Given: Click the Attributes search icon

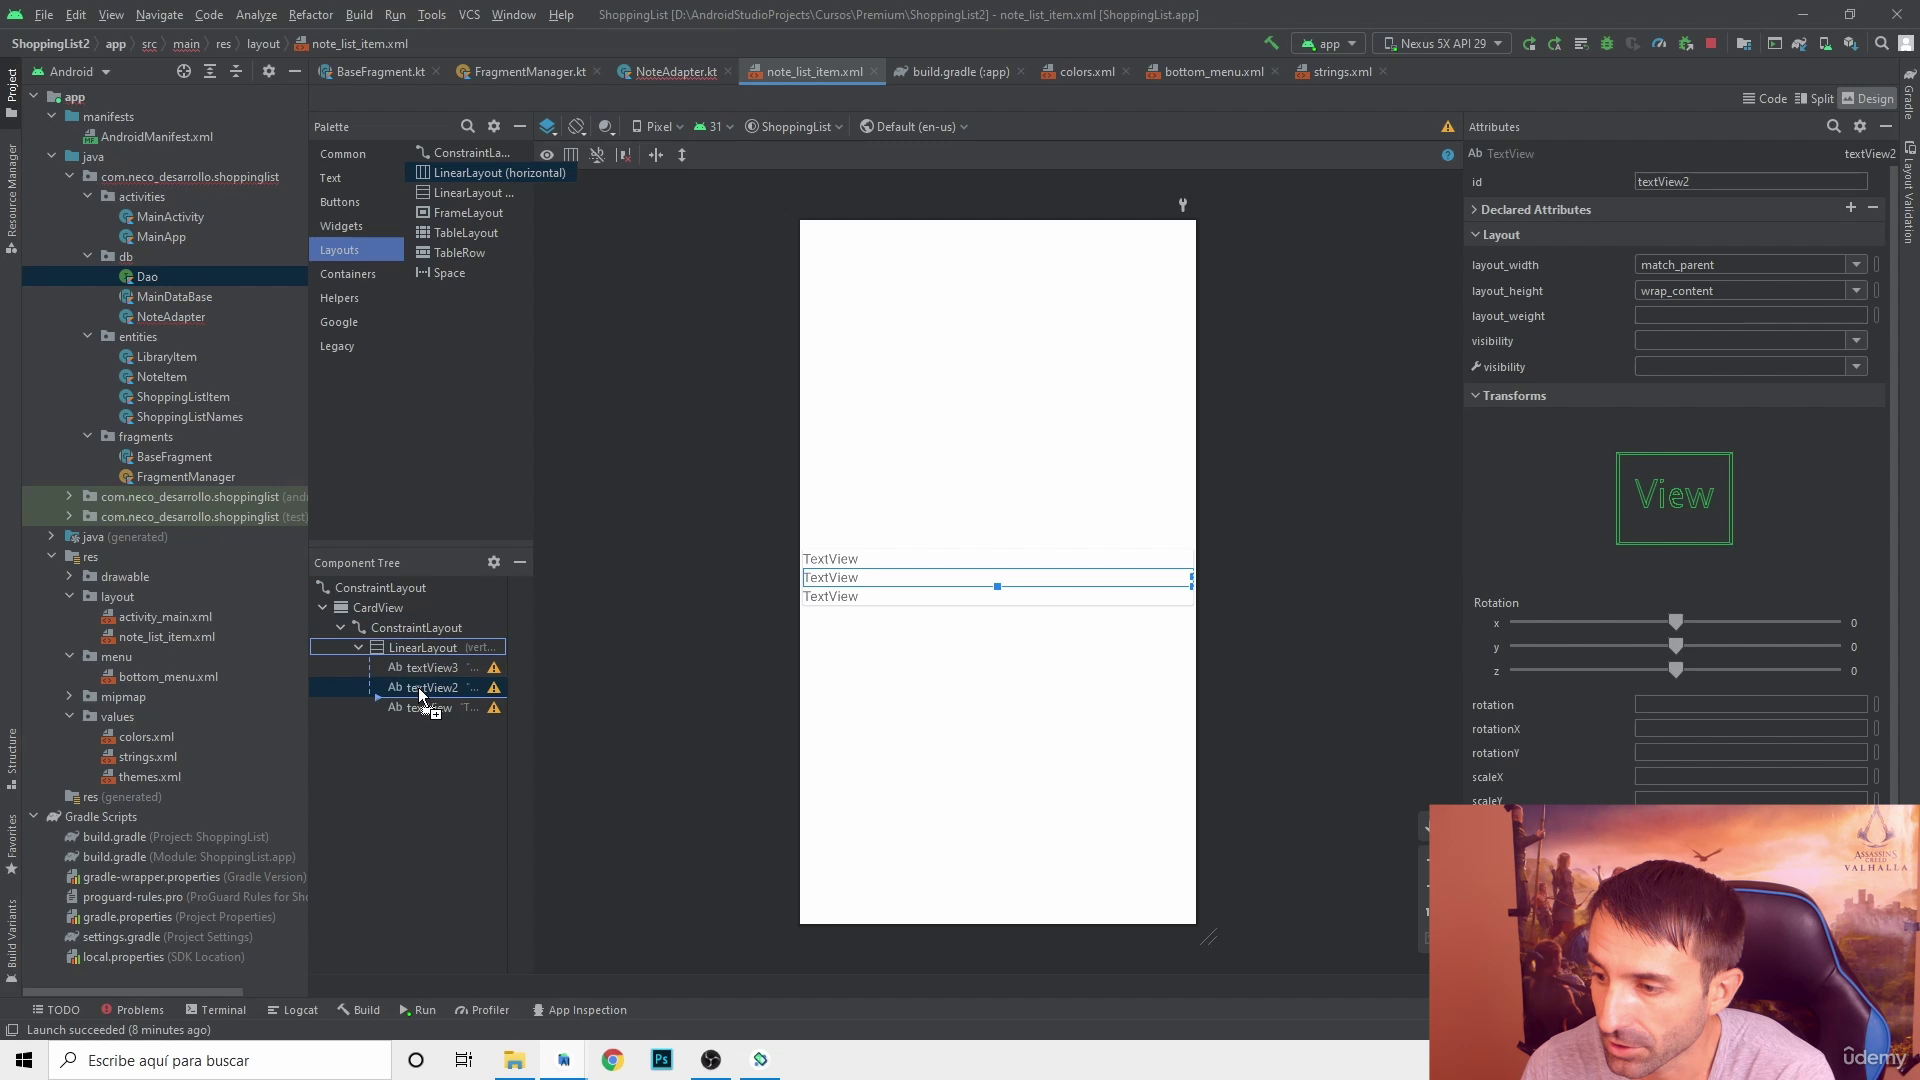Looking at the screenshot, I should pyautogui.click(x=1833, y=126).
